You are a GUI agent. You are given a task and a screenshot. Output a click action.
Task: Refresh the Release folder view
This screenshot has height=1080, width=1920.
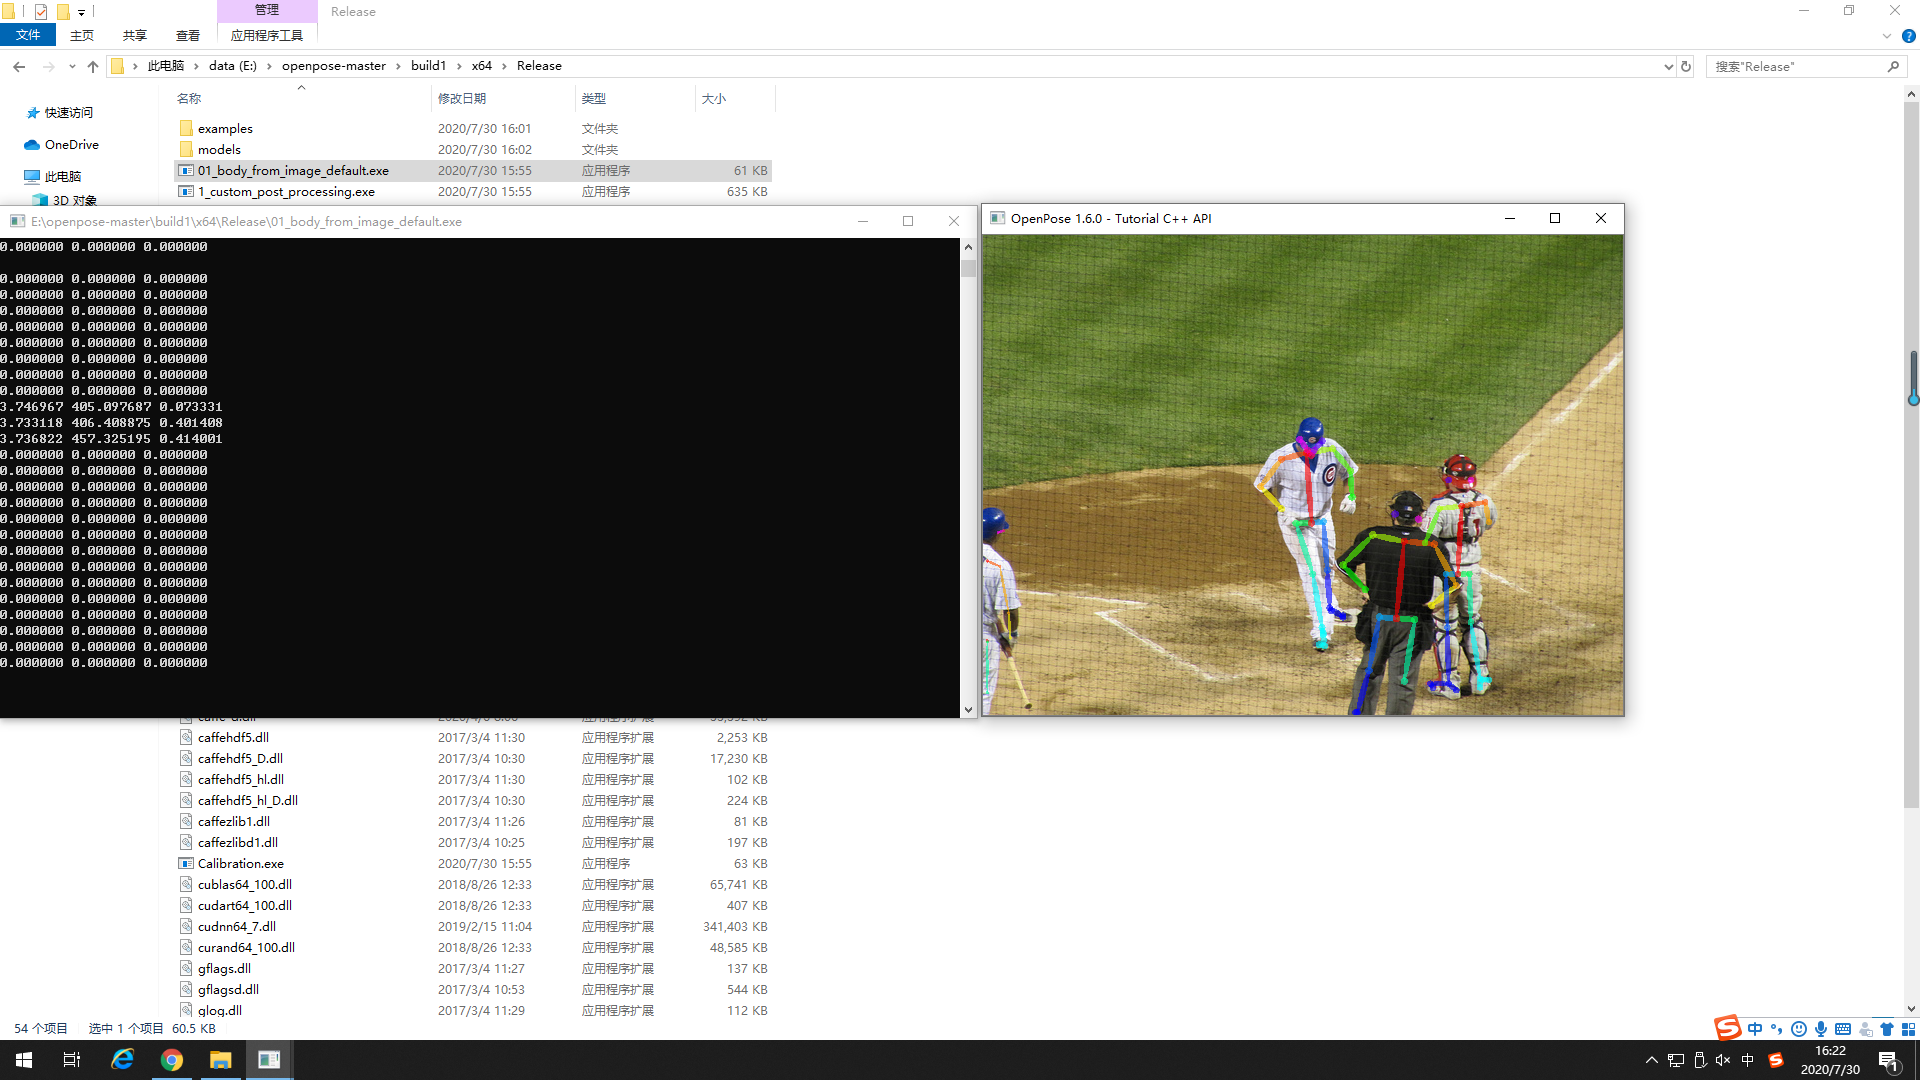click(1686, 66)
